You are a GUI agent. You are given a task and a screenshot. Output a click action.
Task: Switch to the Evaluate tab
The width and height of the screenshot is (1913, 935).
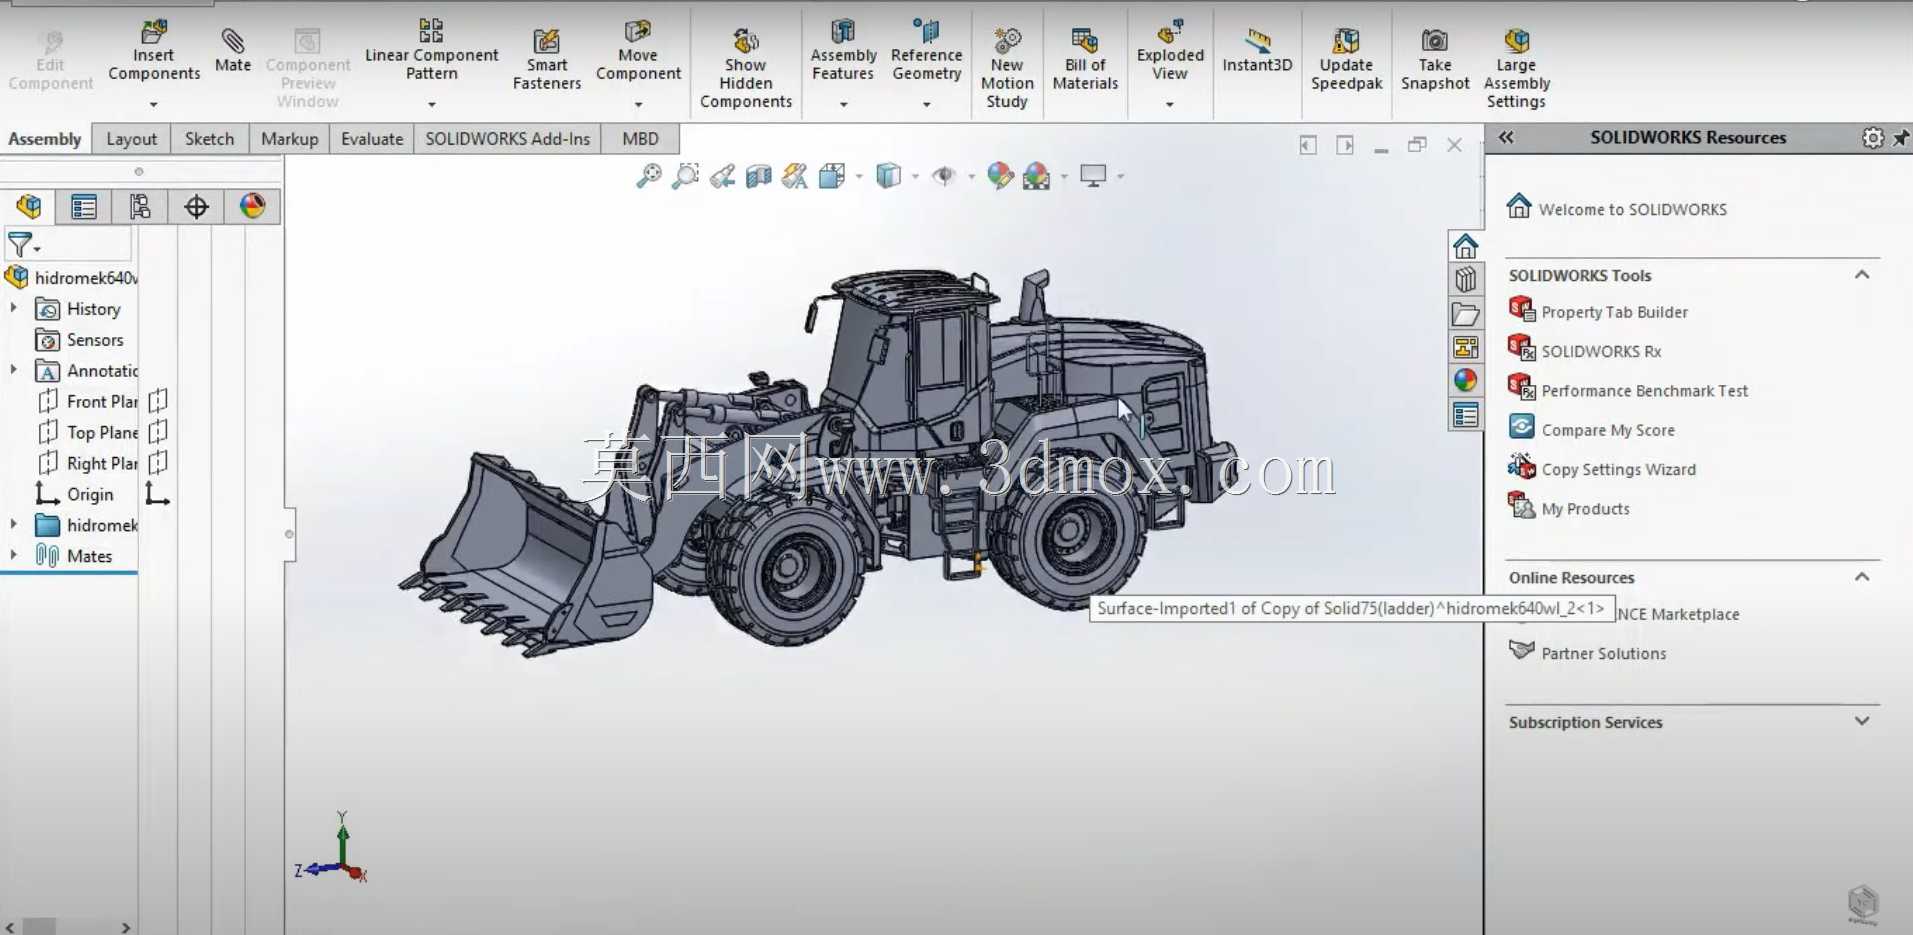click(x=372, y=139)
